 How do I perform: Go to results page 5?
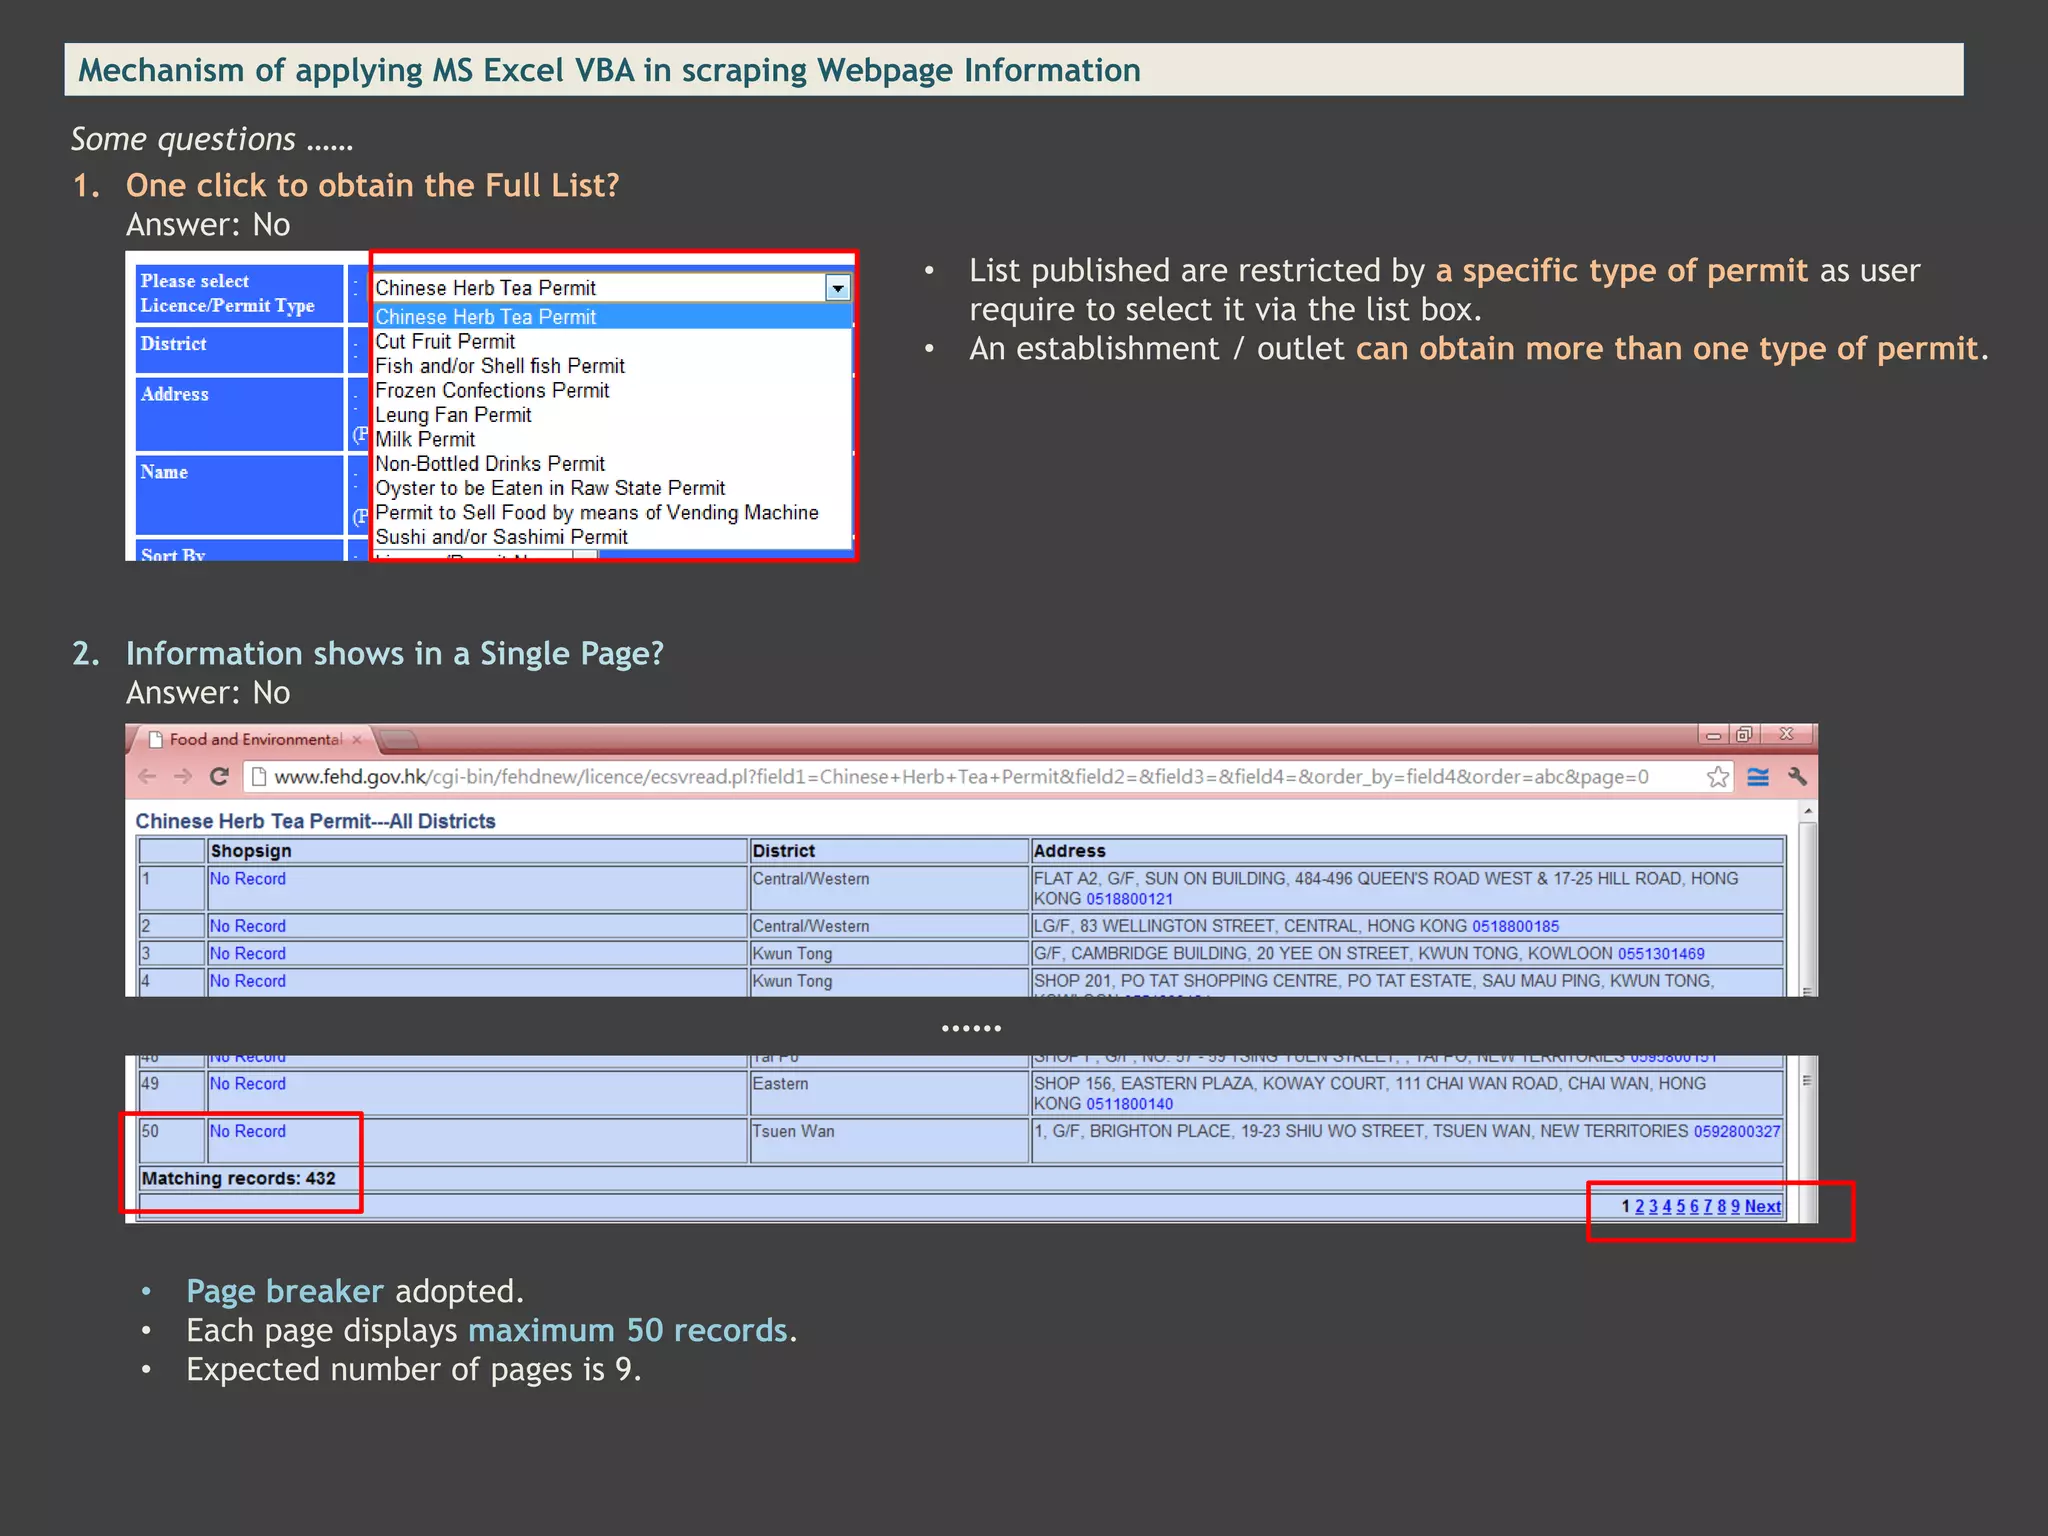pyautogui.click(x=1681, y=1206)
